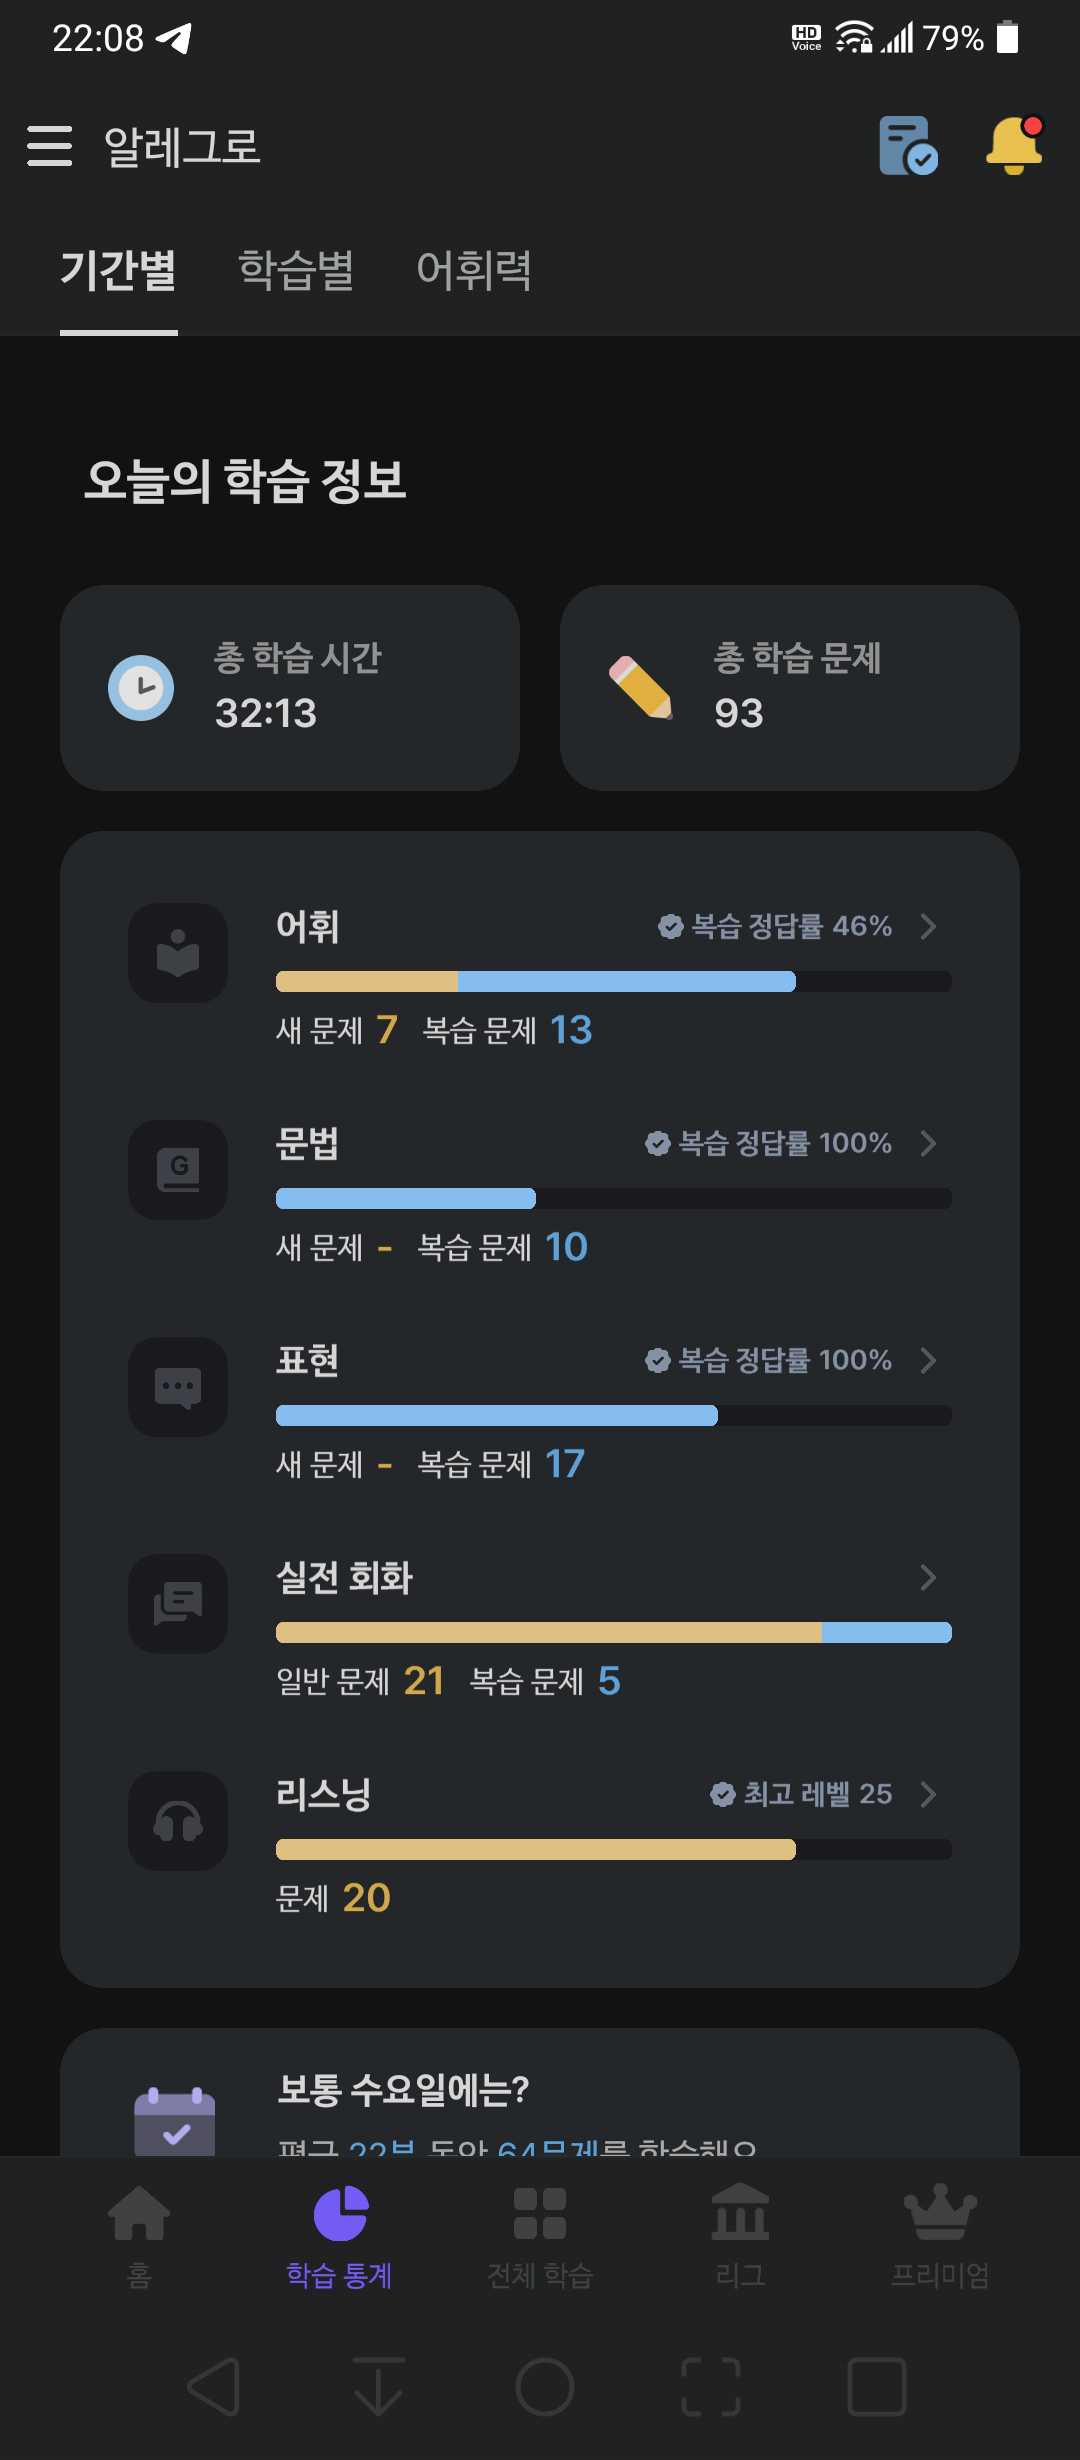Open the hamburger menu
This screenshot has width=1080, height=2460.
pos(50,146)
